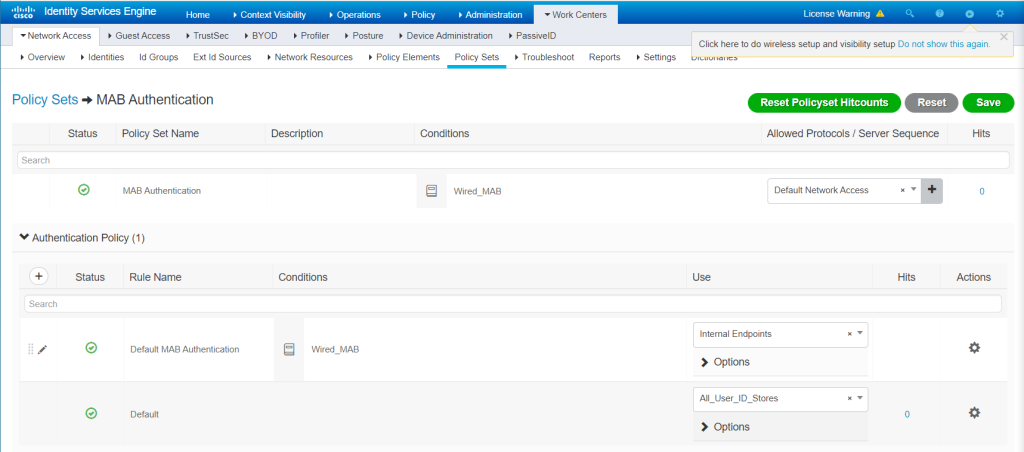Open the Overview tab
Image resolution: width=1024 pixels, height=452 pixels.
[42, 57]
